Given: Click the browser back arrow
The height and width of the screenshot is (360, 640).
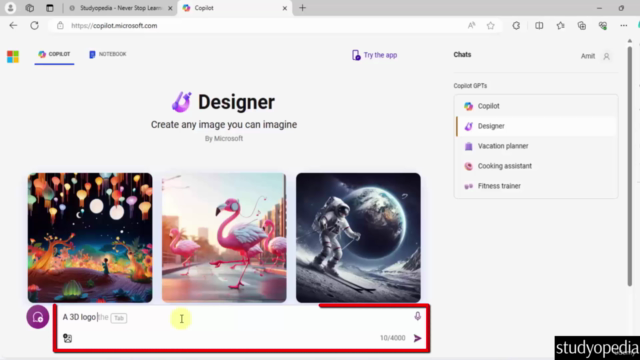Looking at the screenshot, I should [x=13, y=25].
